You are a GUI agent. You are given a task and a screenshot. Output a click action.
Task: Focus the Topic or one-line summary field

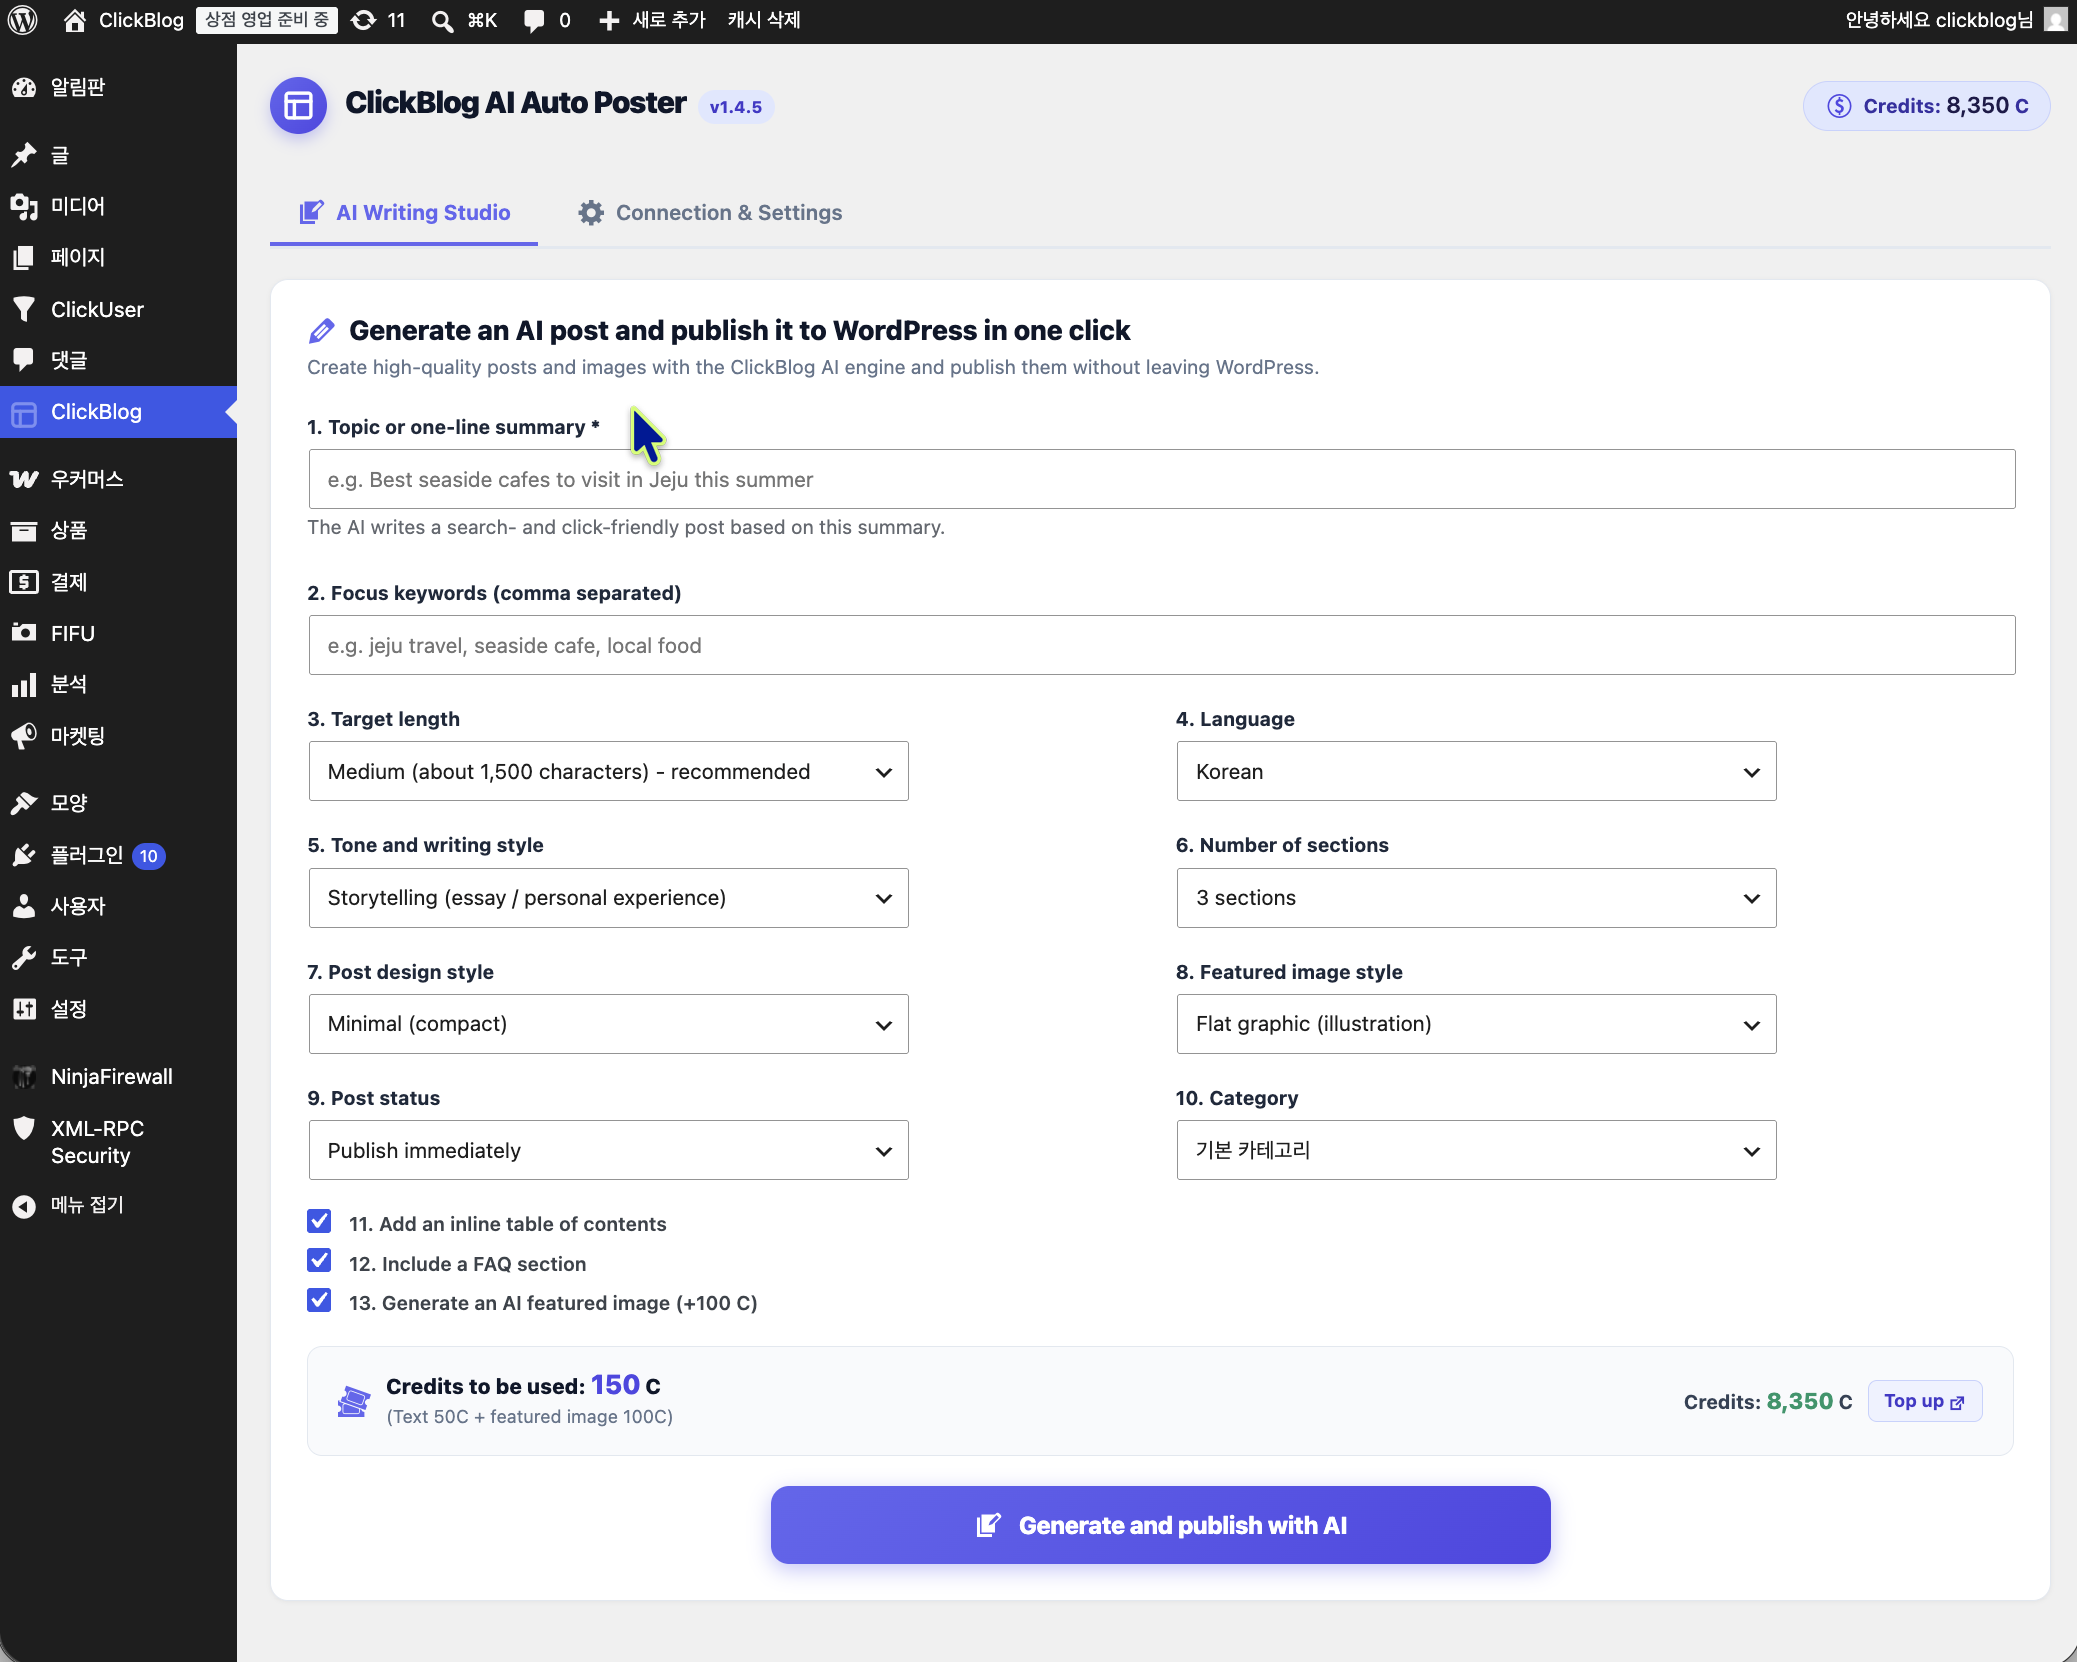tap(1161, 479)
